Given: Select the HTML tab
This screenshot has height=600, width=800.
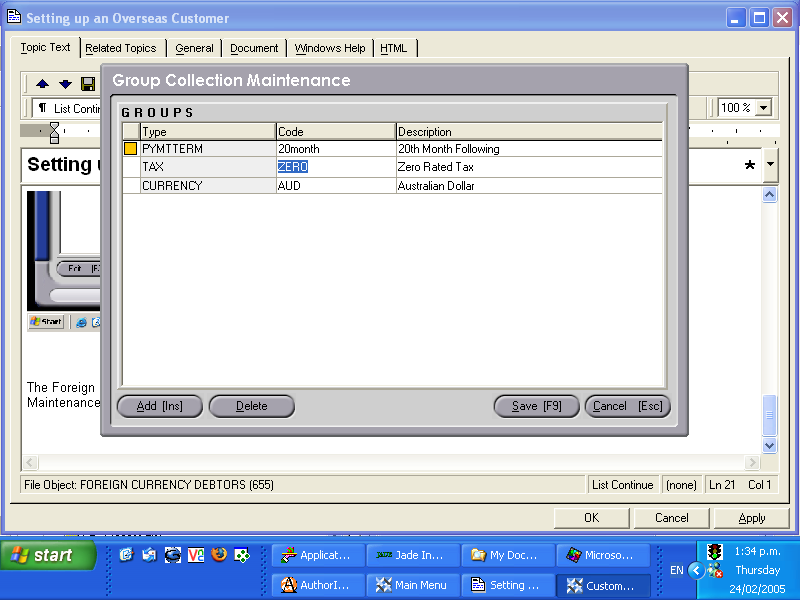Looking at the screenshot, I should [392, 47].
